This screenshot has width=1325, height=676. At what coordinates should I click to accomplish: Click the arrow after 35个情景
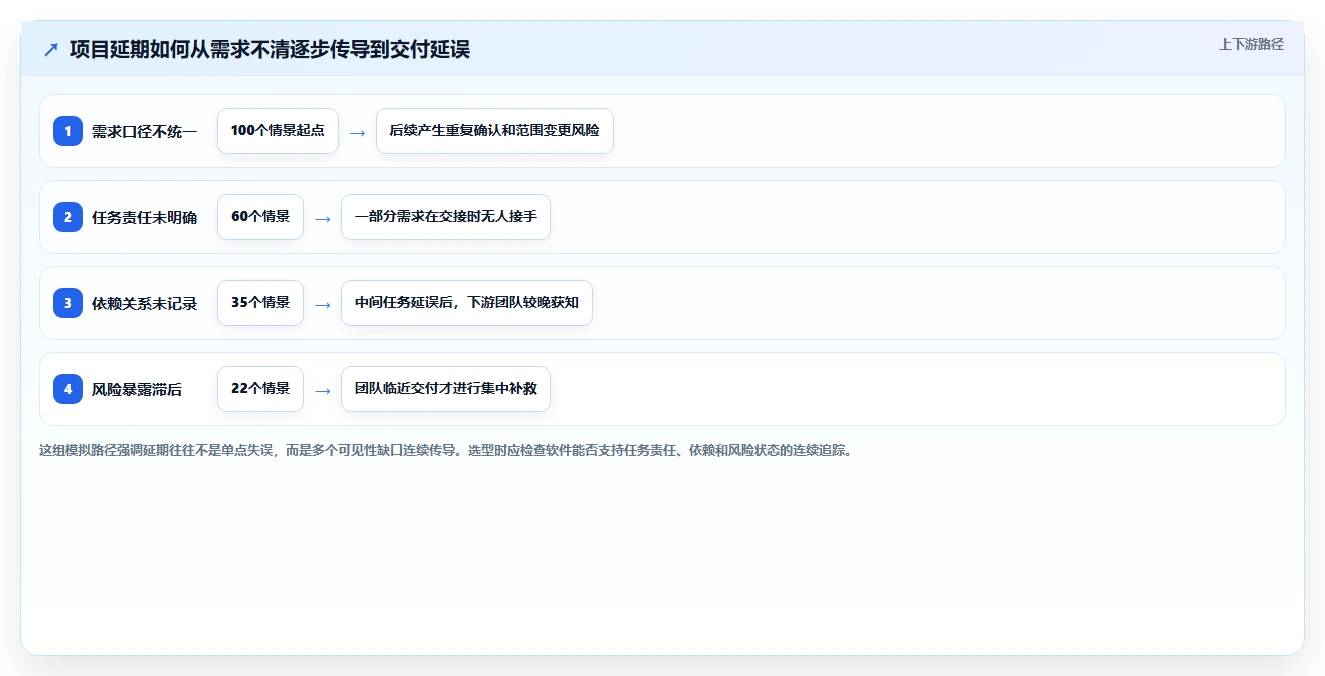tap(322, 304)
